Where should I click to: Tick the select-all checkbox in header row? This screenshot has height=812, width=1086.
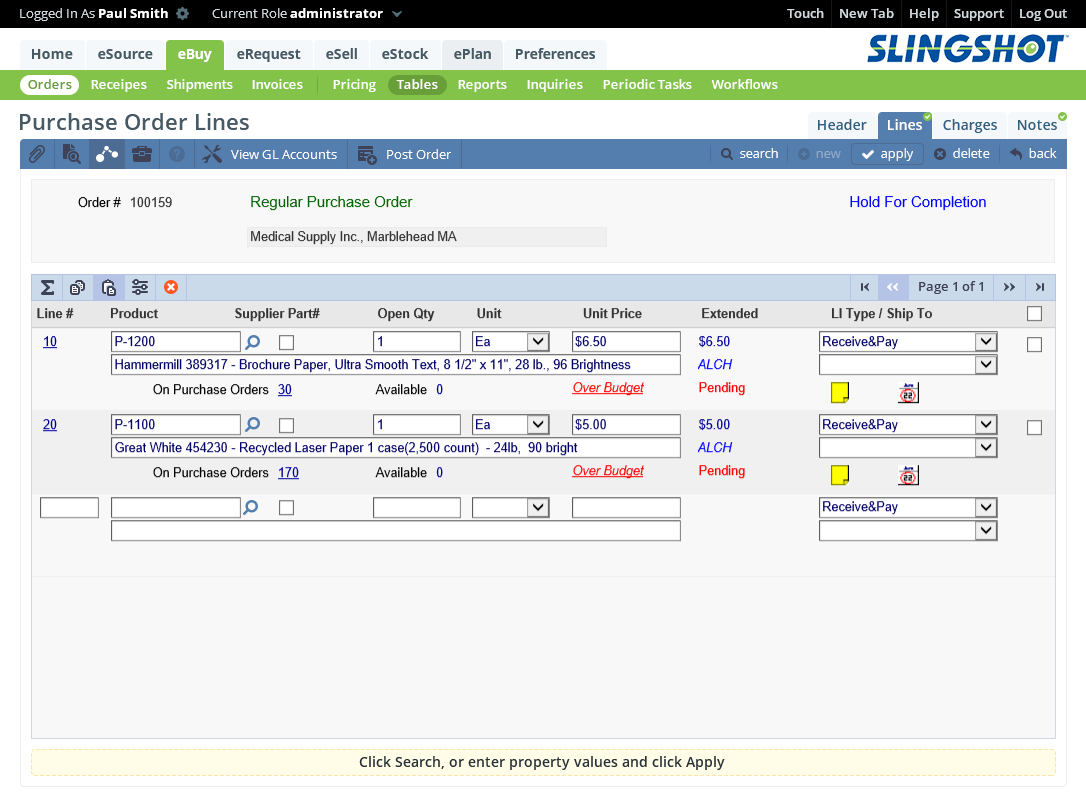(x=1034, y=314)
